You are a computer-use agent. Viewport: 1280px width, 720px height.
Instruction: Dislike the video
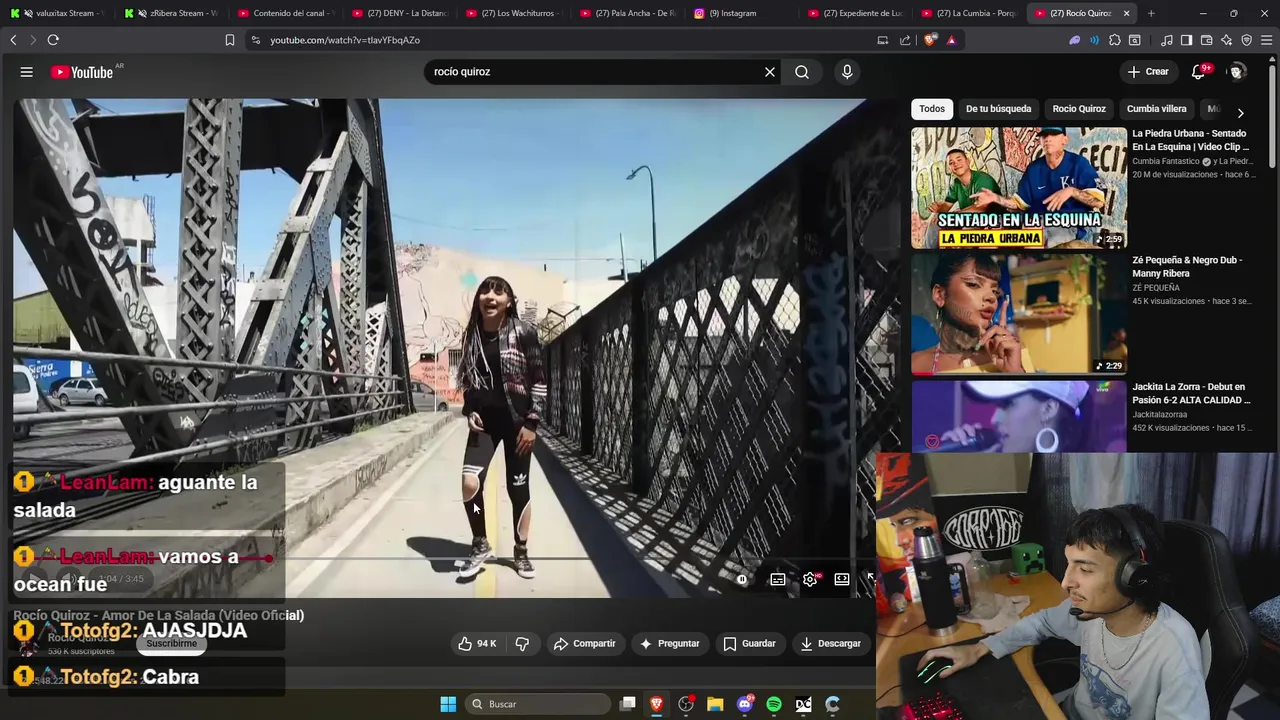tap(522, 644)
